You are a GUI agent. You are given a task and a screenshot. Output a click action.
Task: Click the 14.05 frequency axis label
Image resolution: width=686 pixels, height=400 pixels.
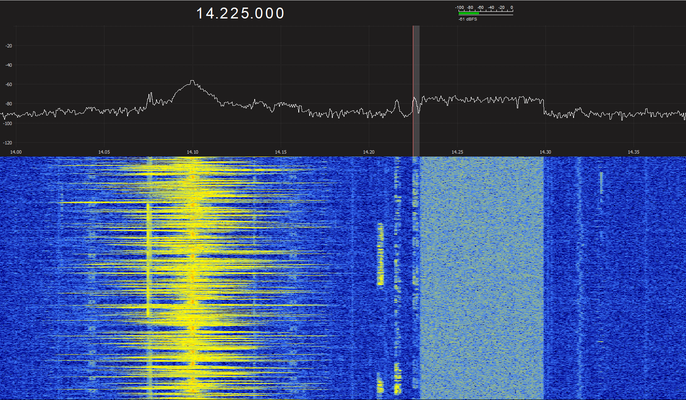[104, 152]
